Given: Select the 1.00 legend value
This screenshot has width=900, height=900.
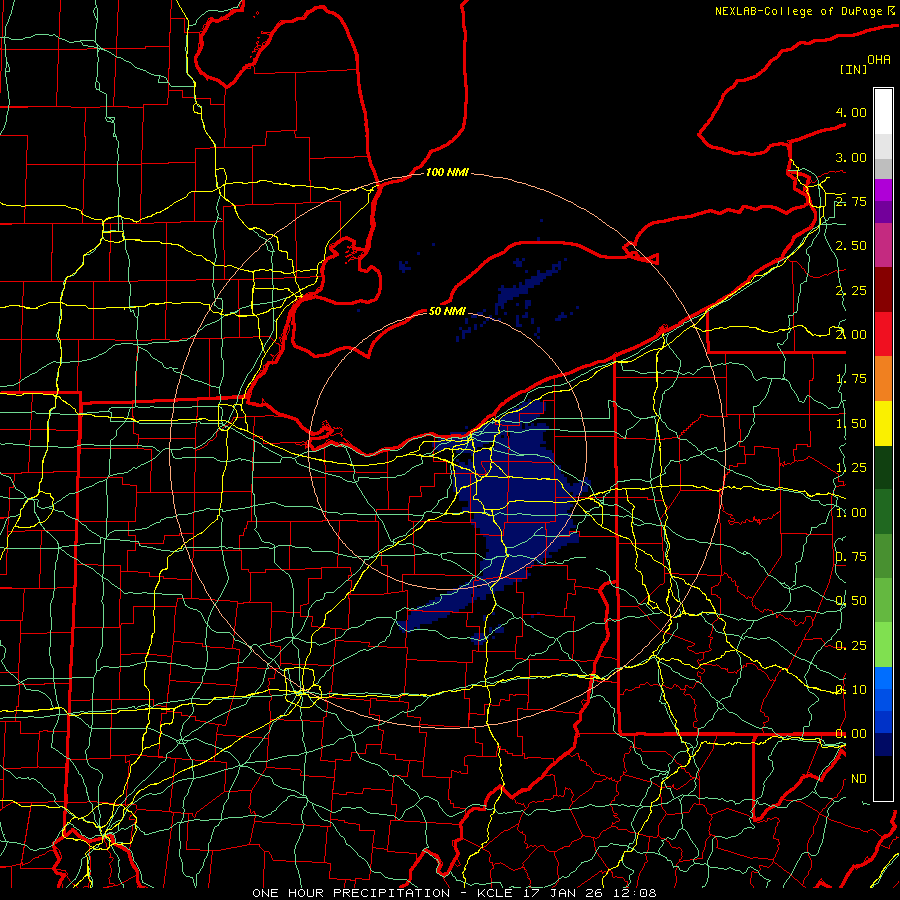Looking at the screenshot, I should [851, 513].
